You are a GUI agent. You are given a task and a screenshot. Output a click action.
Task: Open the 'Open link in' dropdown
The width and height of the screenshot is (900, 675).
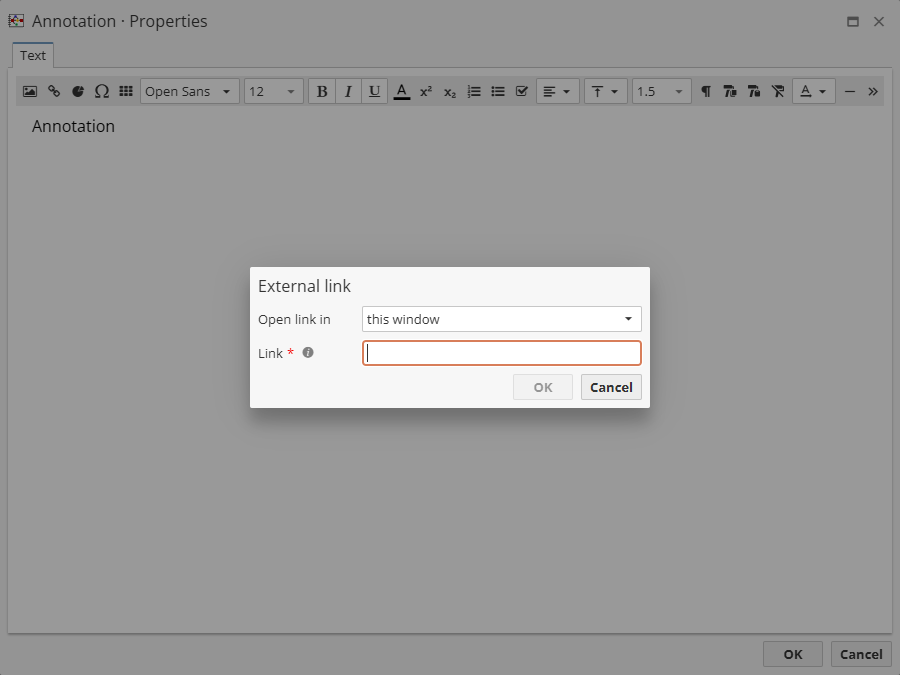(501, 319)
